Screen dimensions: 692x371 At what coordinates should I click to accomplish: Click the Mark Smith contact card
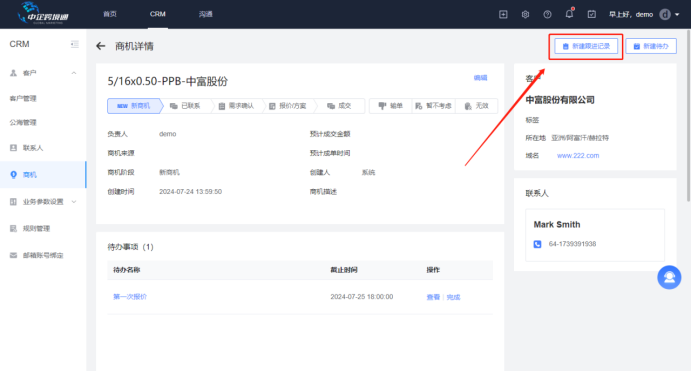coord(594,235)
